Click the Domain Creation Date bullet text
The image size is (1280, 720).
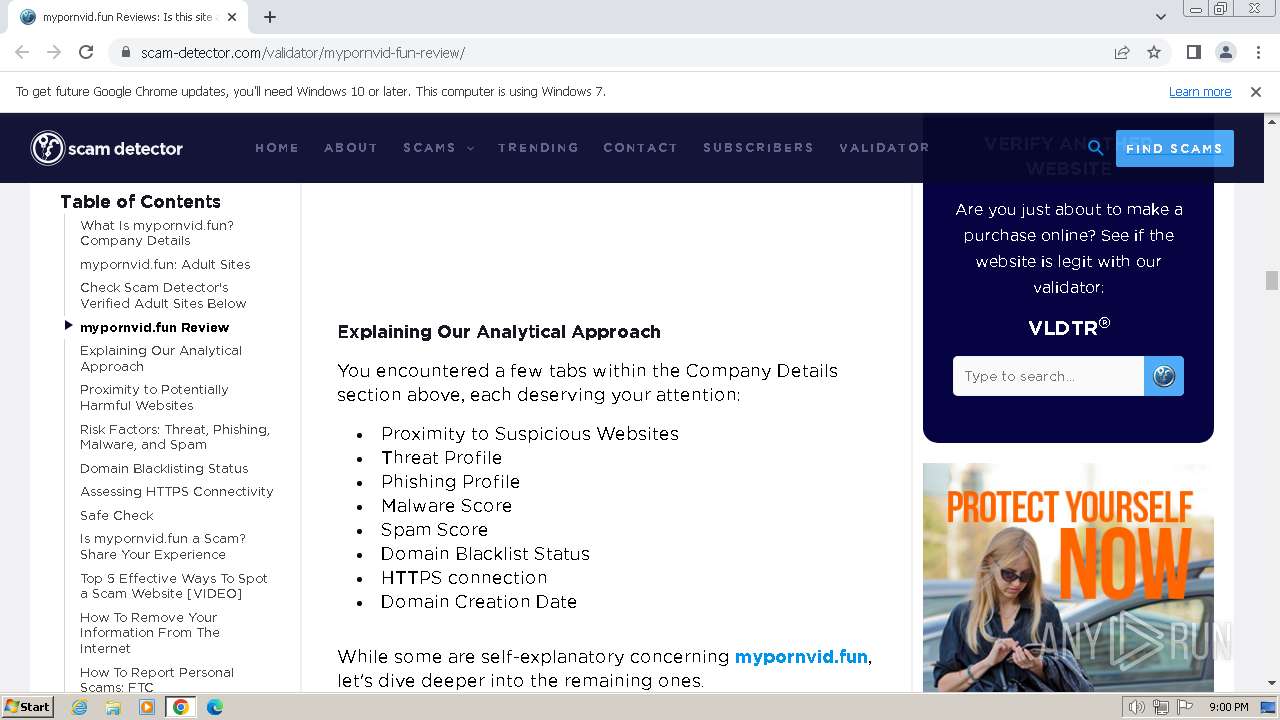coord(479,602)
